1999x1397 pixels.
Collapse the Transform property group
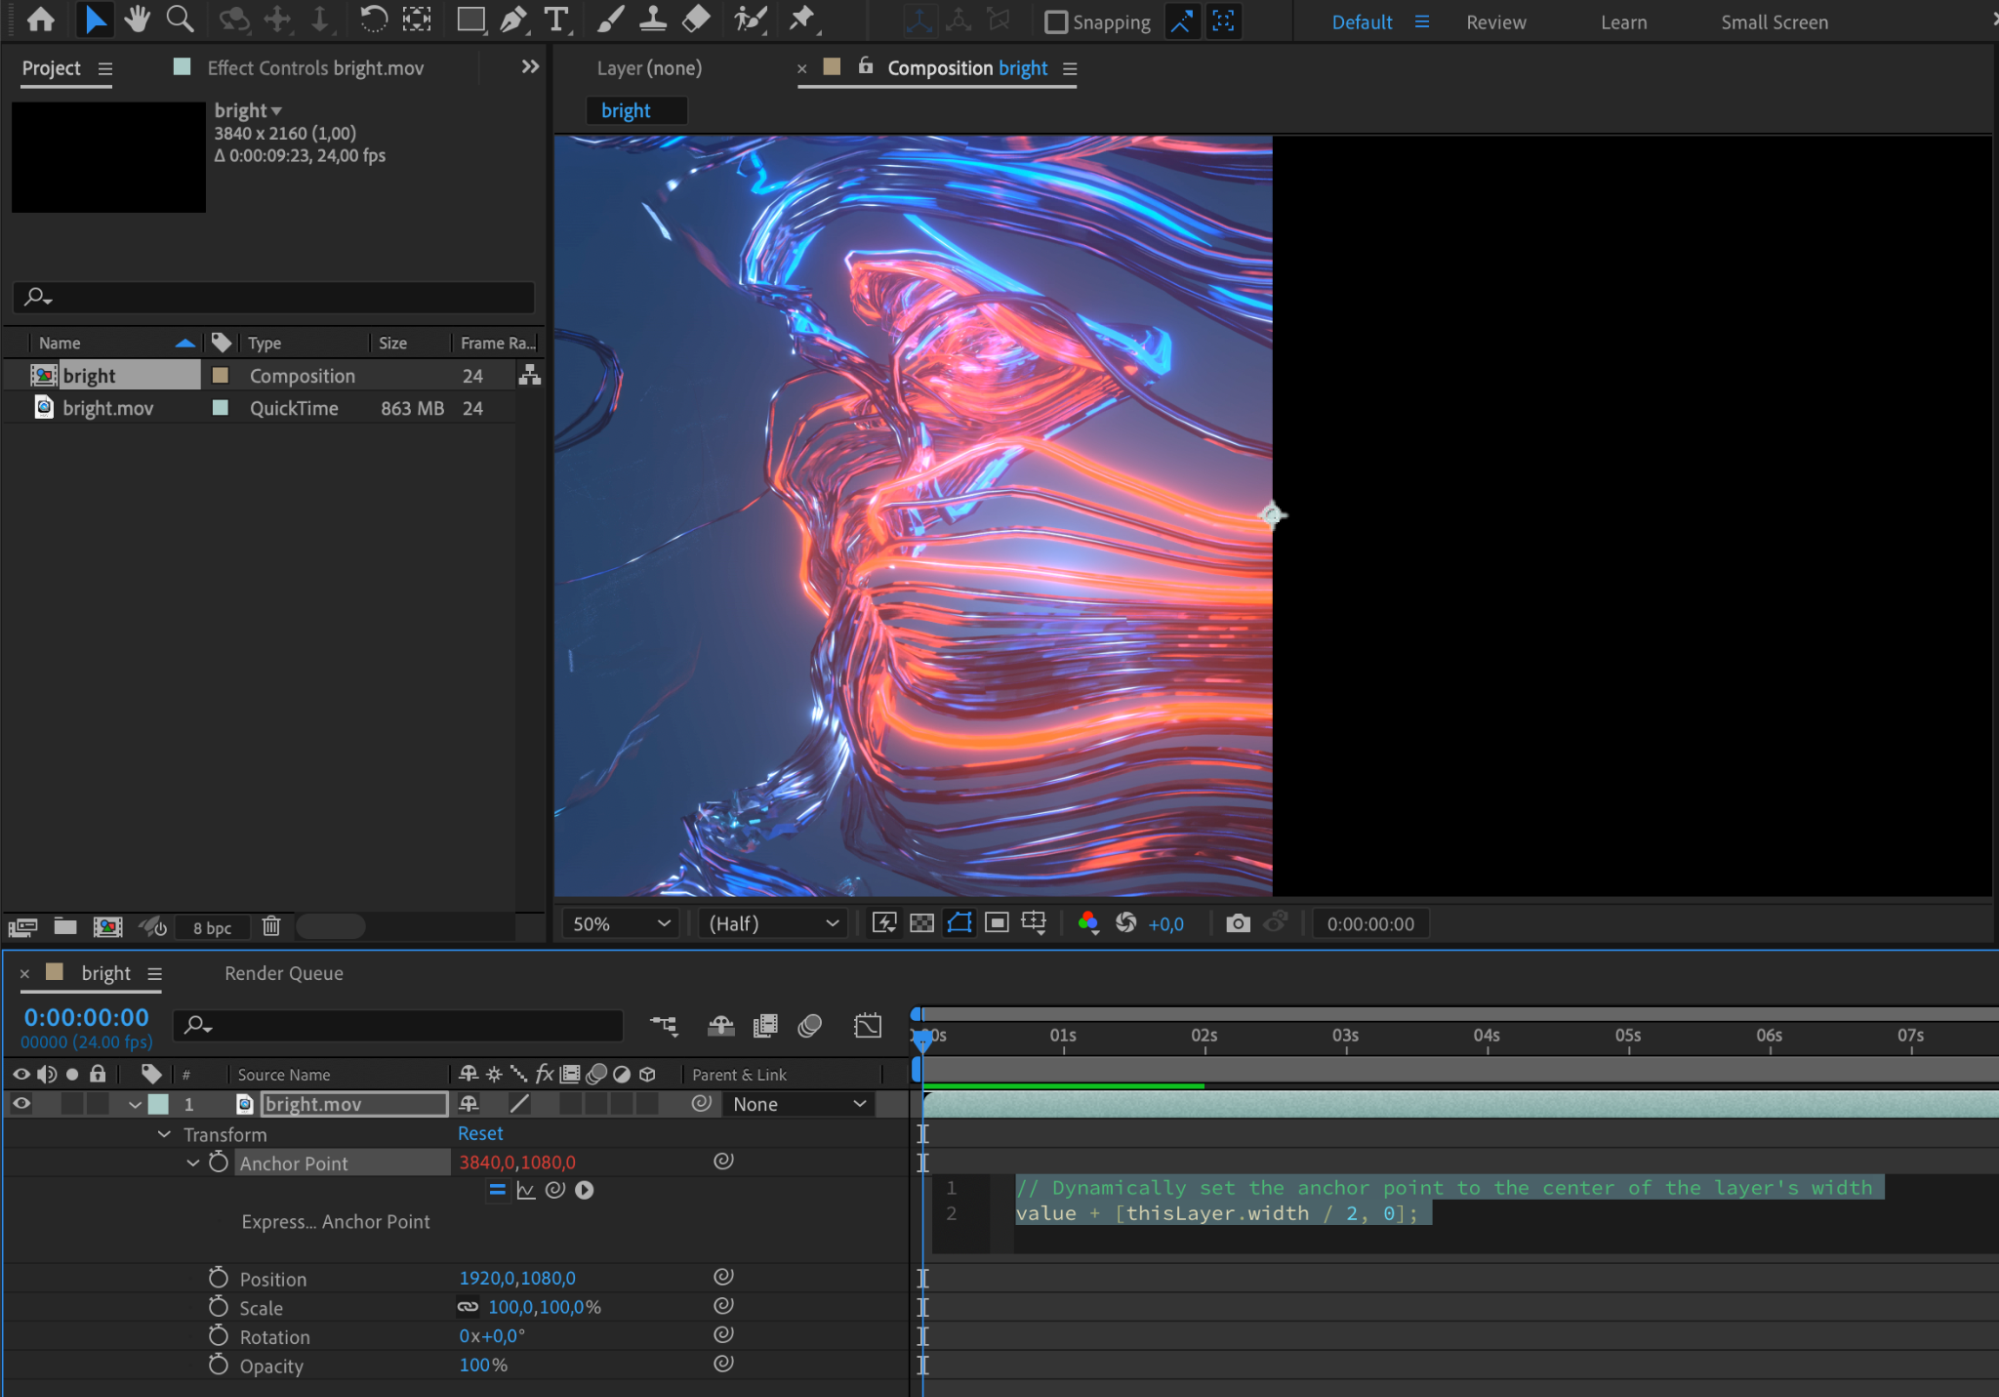pyautogui.click(x=164, y=1134)
